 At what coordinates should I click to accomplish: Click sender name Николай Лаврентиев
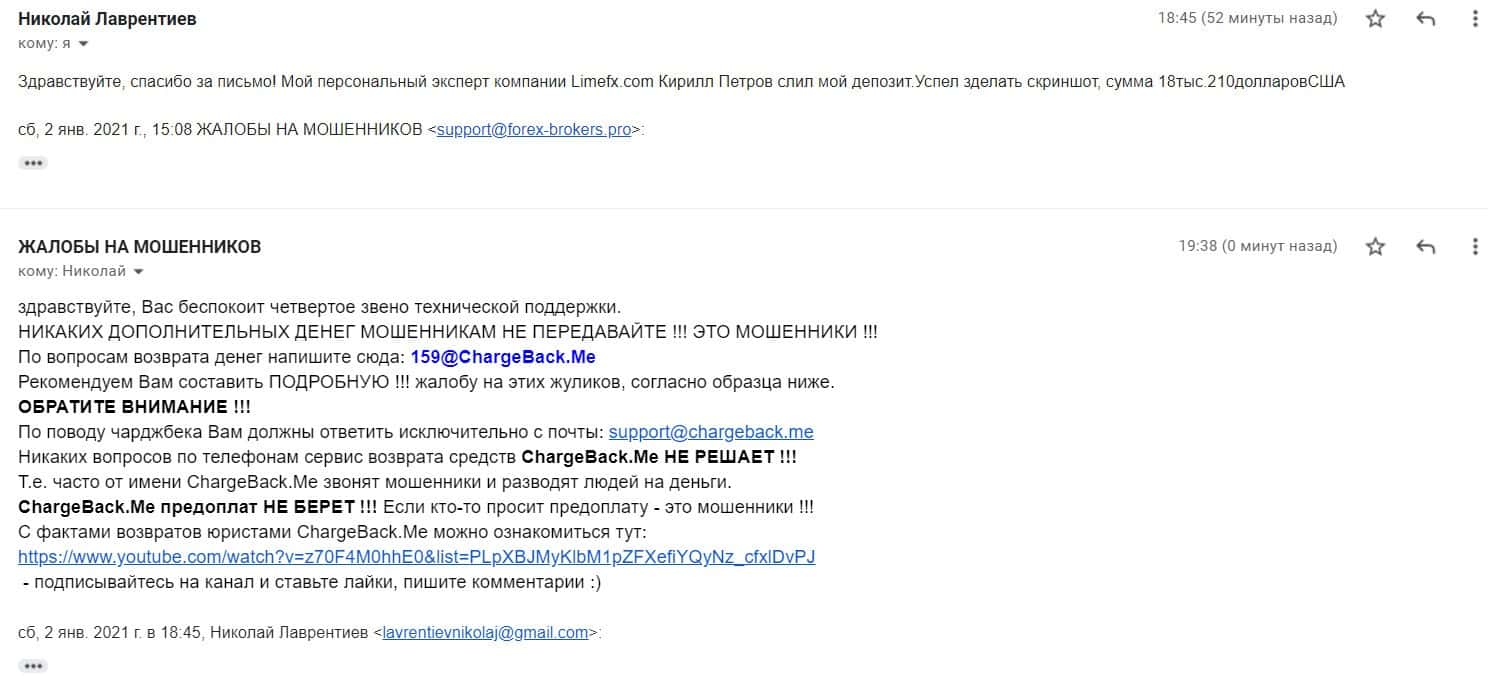pyautogui.click(x=107, y=19)
